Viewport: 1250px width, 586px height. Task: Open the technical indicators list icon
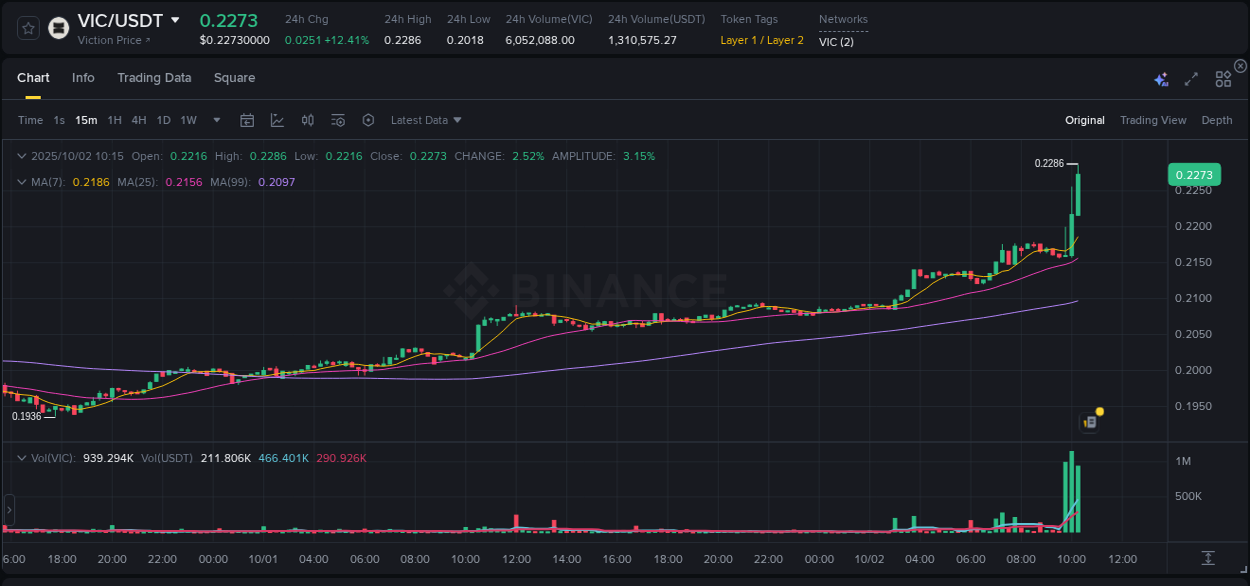pyautogui.click(x=338, y=120)
